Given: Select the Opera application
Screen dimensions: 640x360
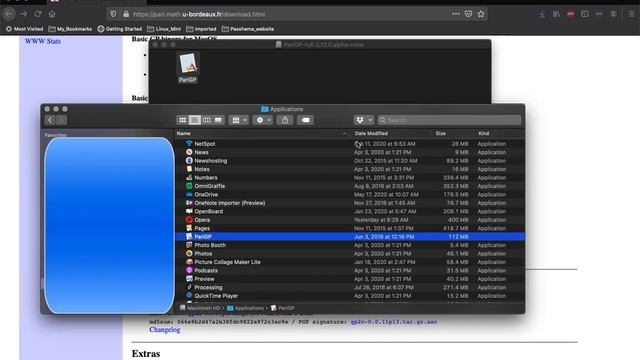Looking at the screenshot, I should [x=350, y=220].
